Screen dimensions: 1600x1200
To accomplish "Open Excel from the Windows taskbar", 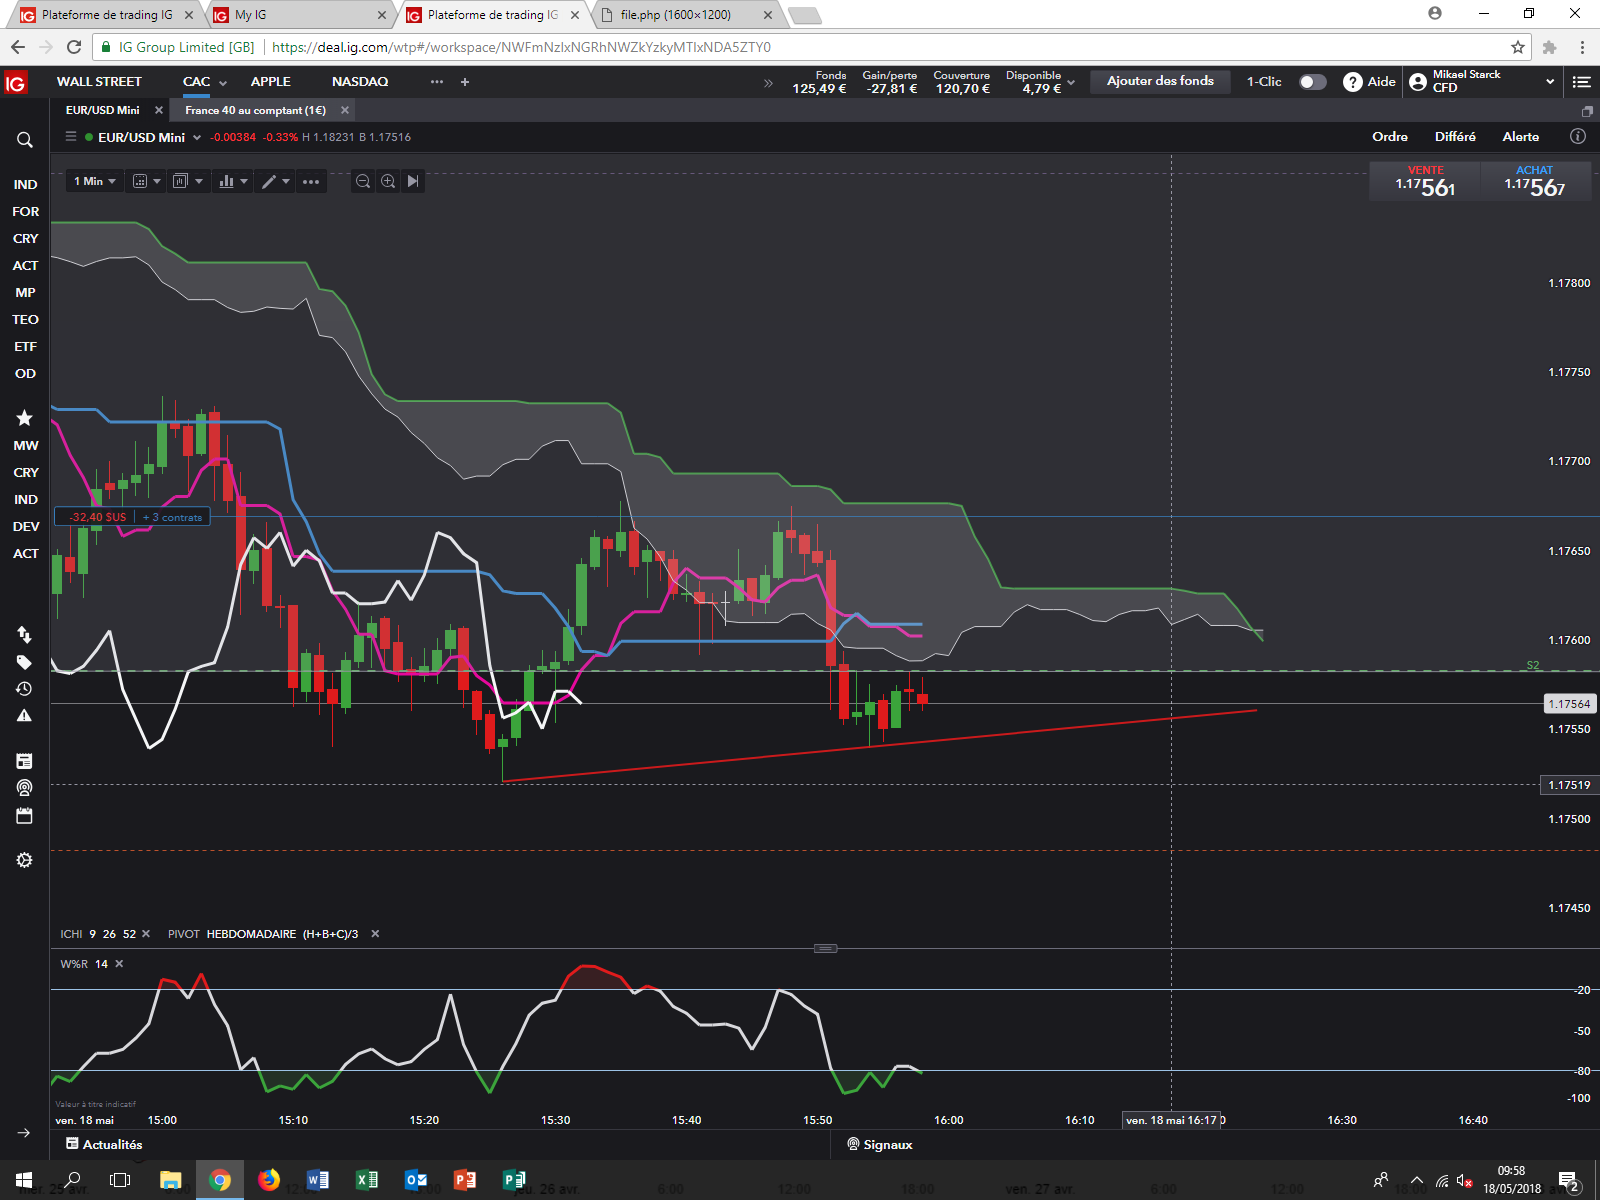I will pyautogui.click(x=367, y=1180).
